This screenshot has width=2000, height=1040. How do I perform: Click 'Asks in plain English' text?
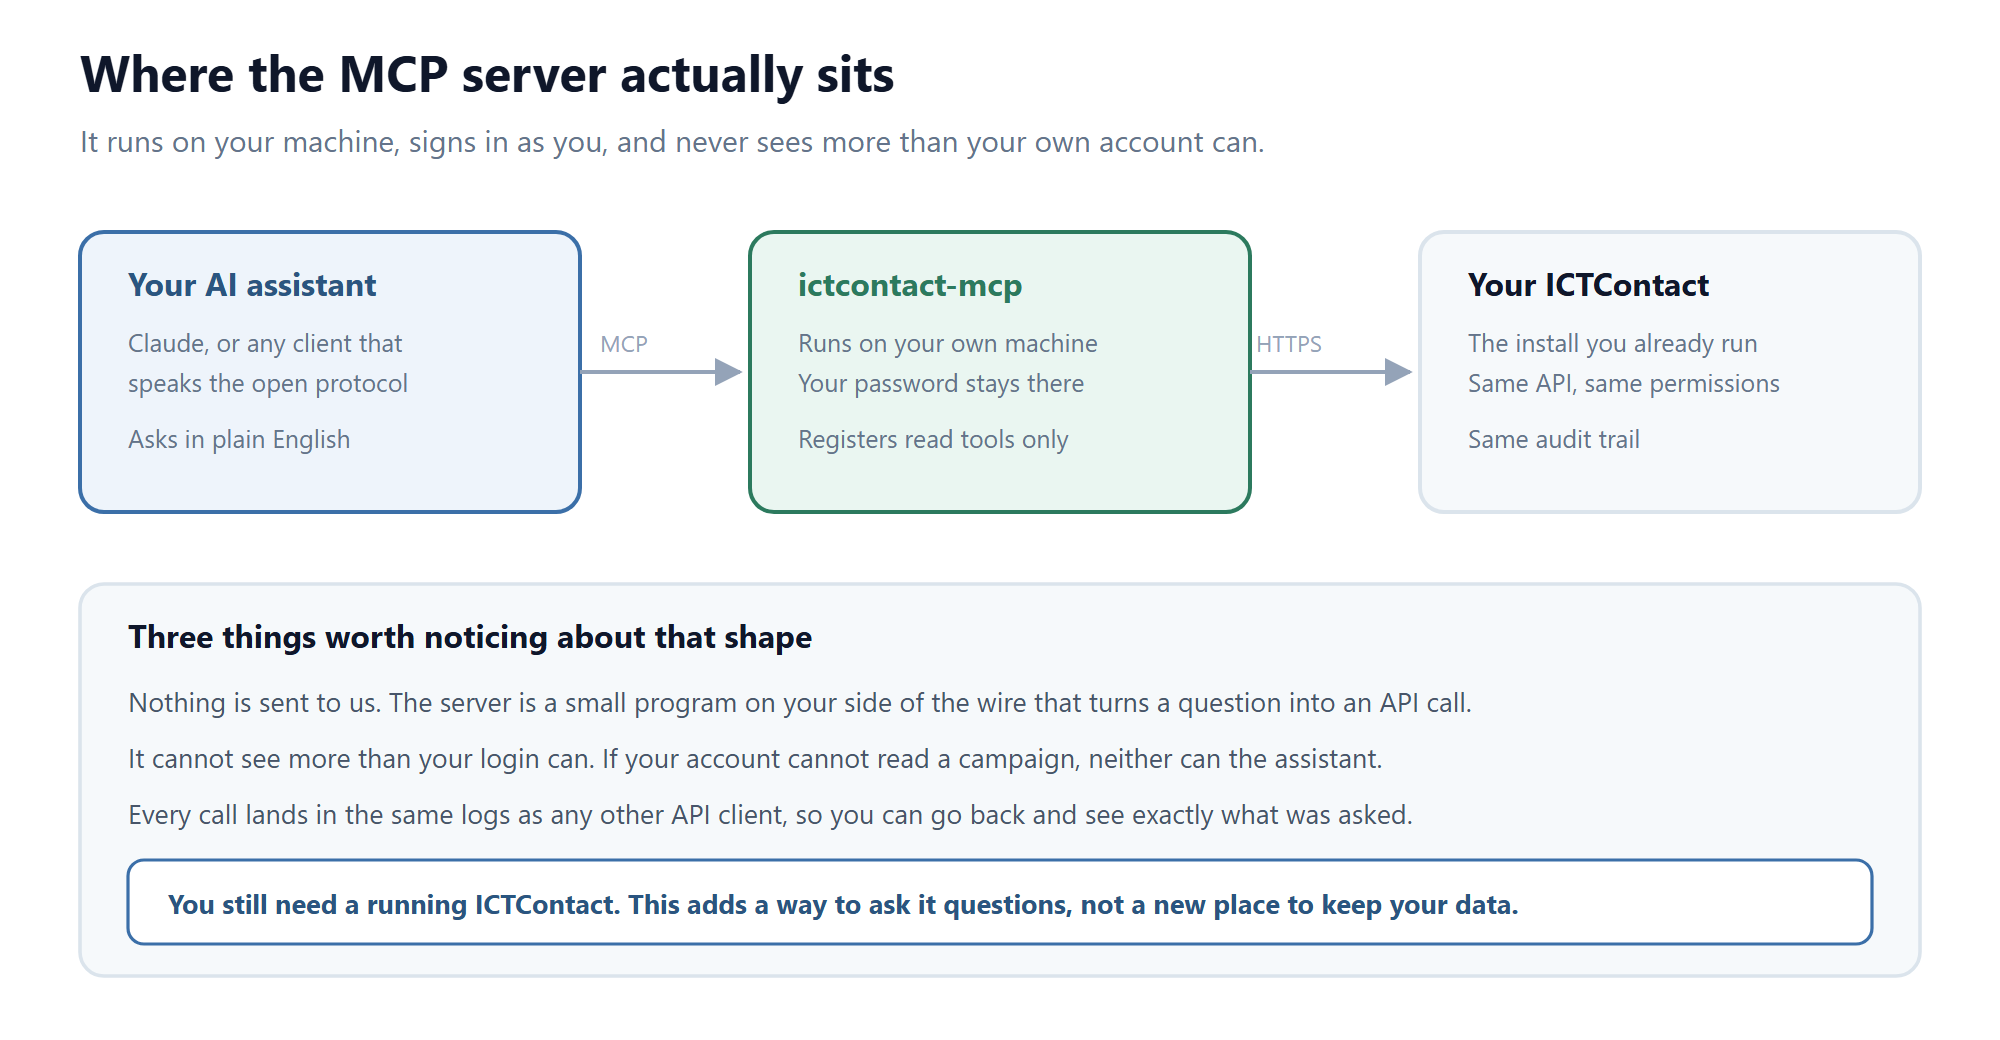239,439
